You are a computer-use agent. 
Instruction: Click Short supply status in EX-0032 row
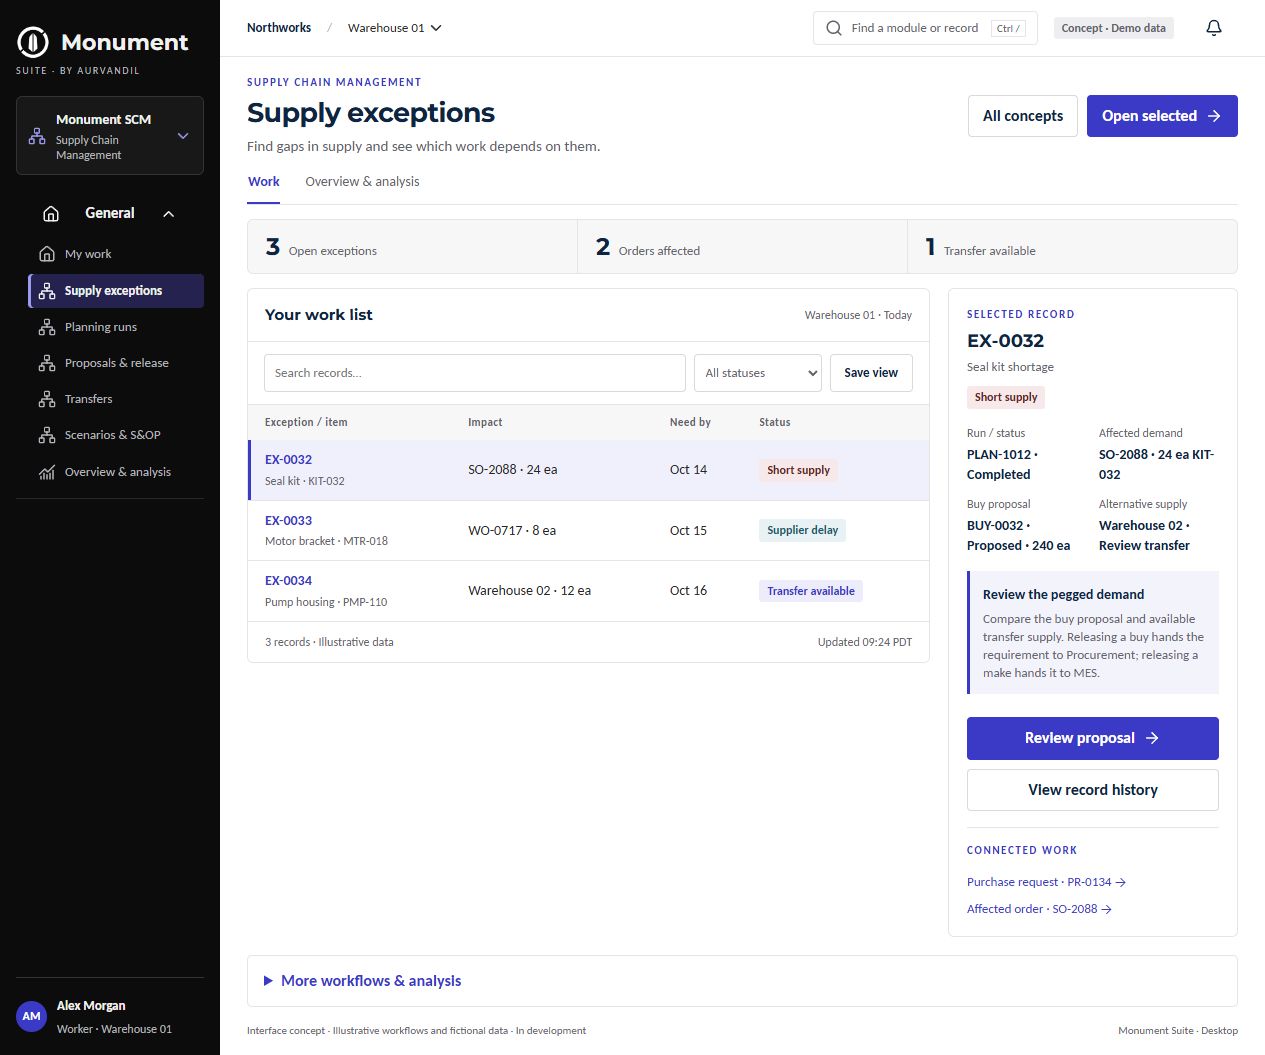pyautogui.click(x=798, y=470)
